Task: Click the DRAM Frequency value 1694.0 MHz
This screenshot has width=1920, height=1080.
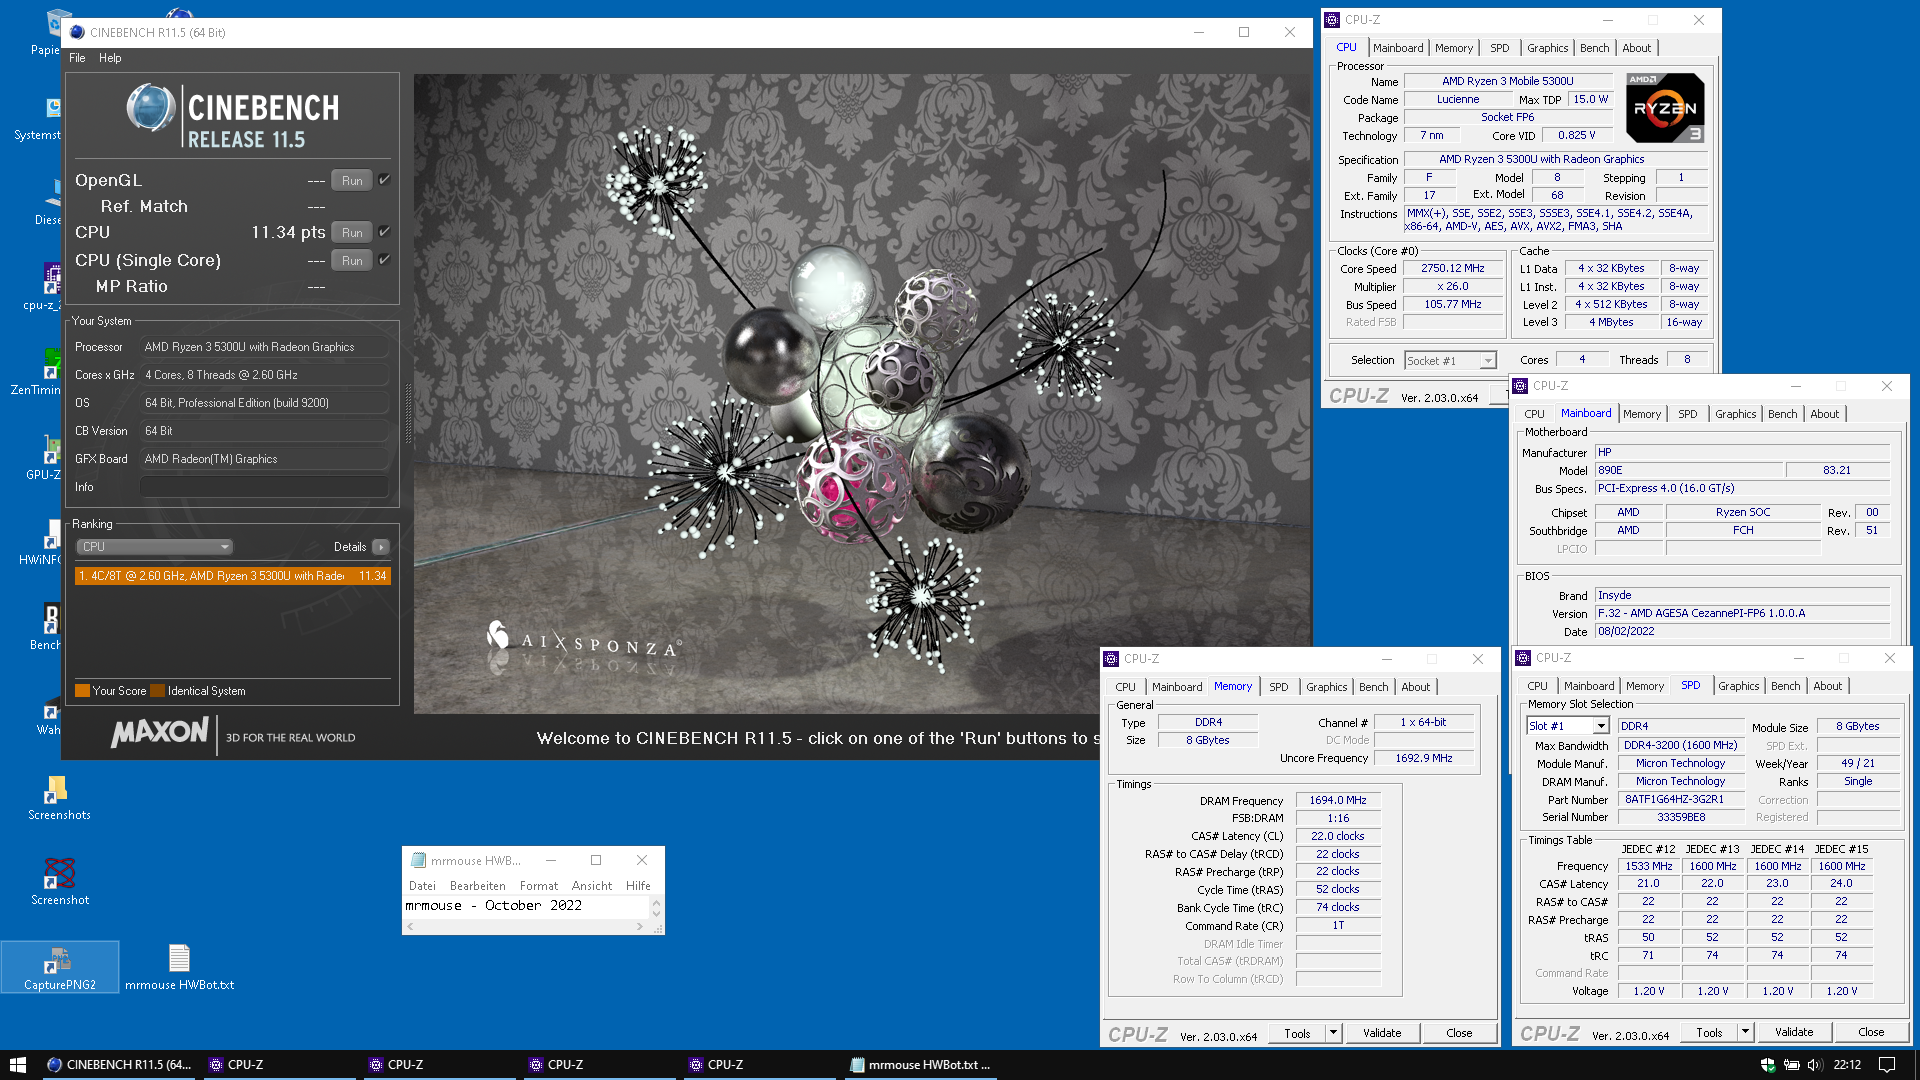Action: (1338, 800)
